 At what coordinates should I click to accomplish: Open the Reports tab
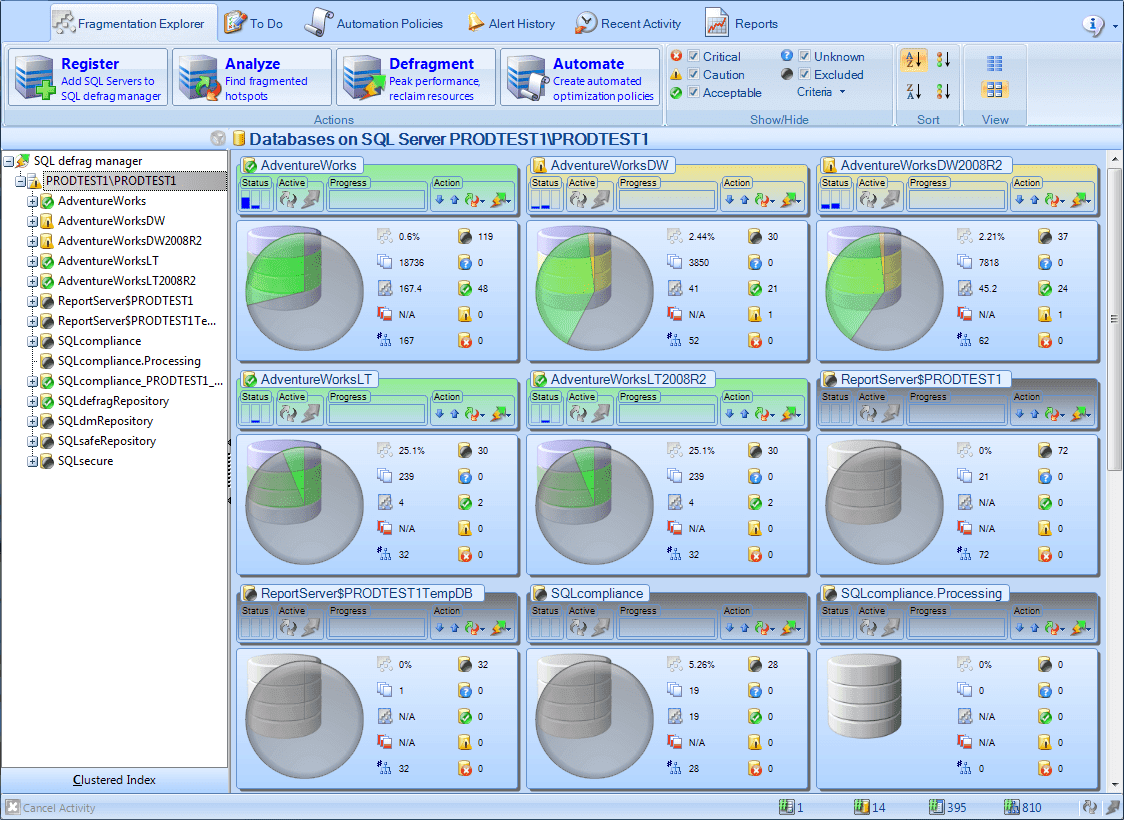coord(742,24)
